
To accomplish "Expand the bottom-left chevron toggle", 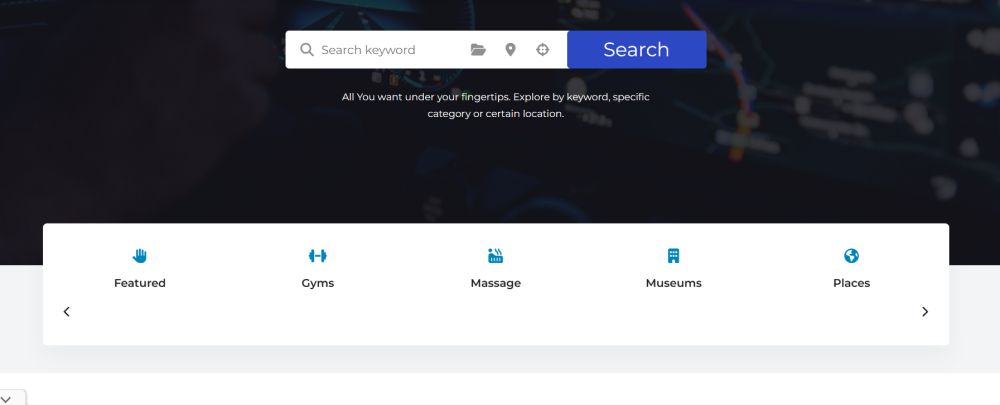I will [6, 399].
